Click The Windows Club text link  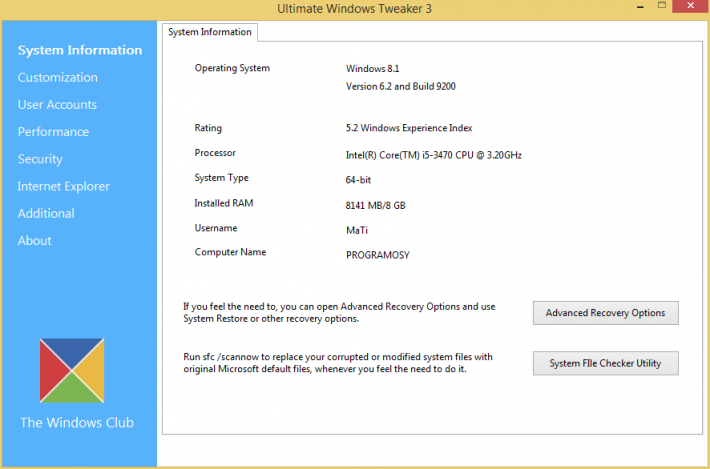pos(77,422)
